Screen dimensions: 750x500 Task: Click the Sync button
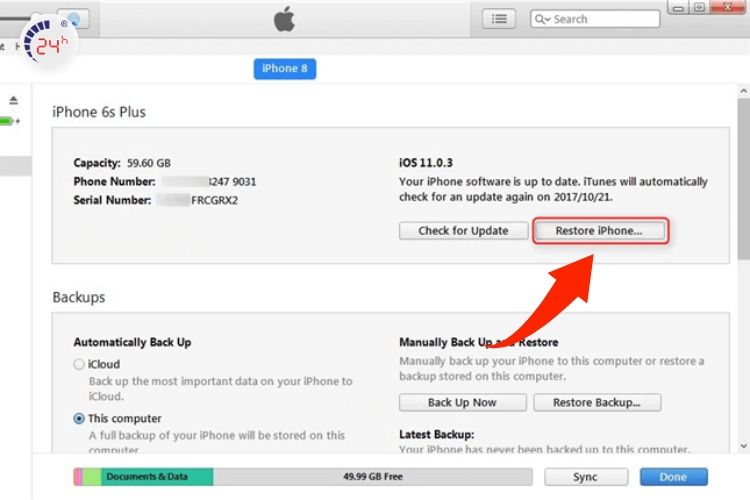coord(585,477)
